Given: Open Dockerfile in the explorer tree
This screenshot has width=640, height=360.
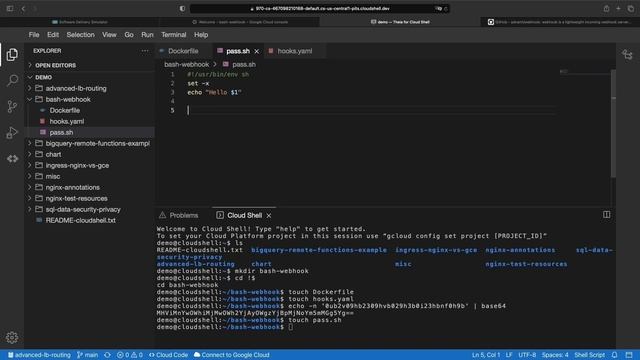Looking at the screenshot, I should pos(64,110).
